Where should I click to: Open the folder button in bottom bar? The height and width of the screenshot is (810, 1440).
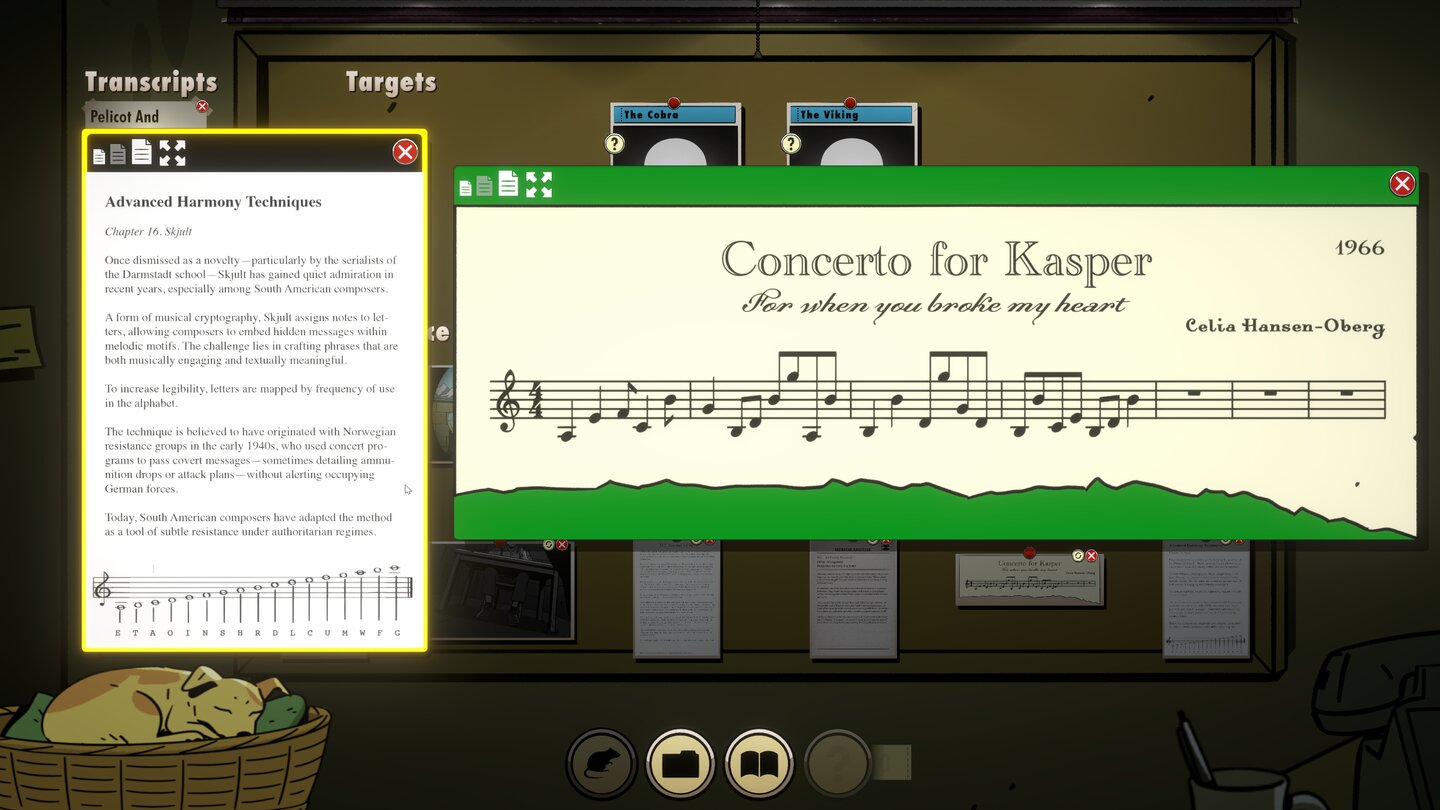(681, 764)
